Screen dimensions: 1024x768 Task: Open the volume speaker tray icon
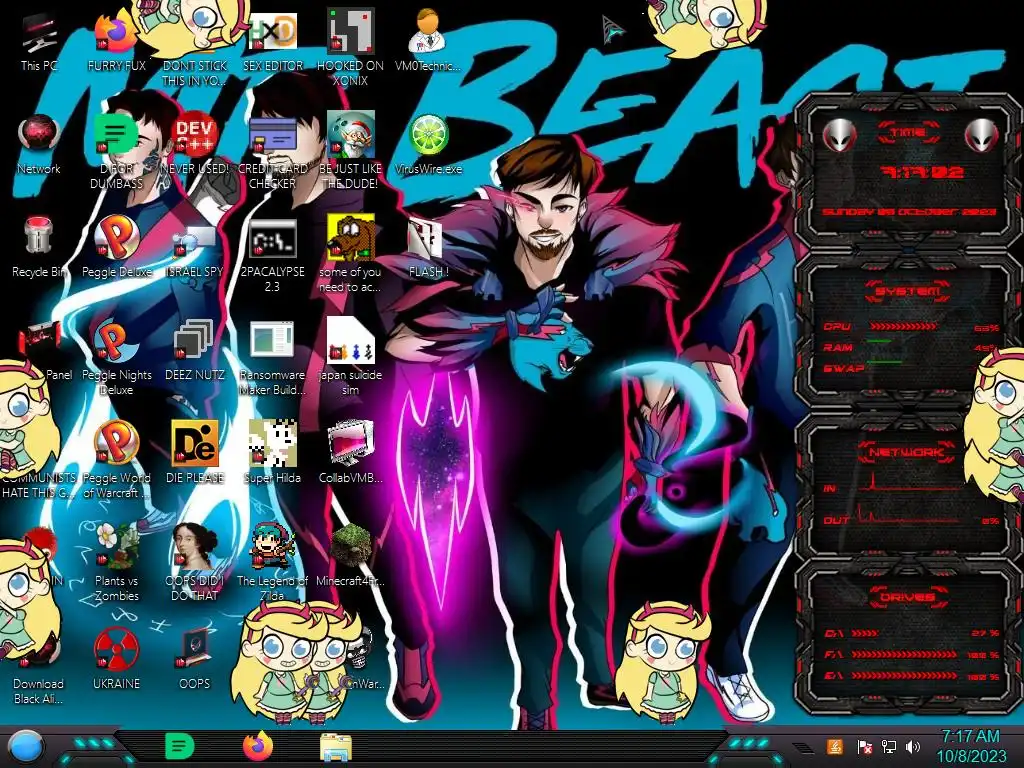(913, 746)
